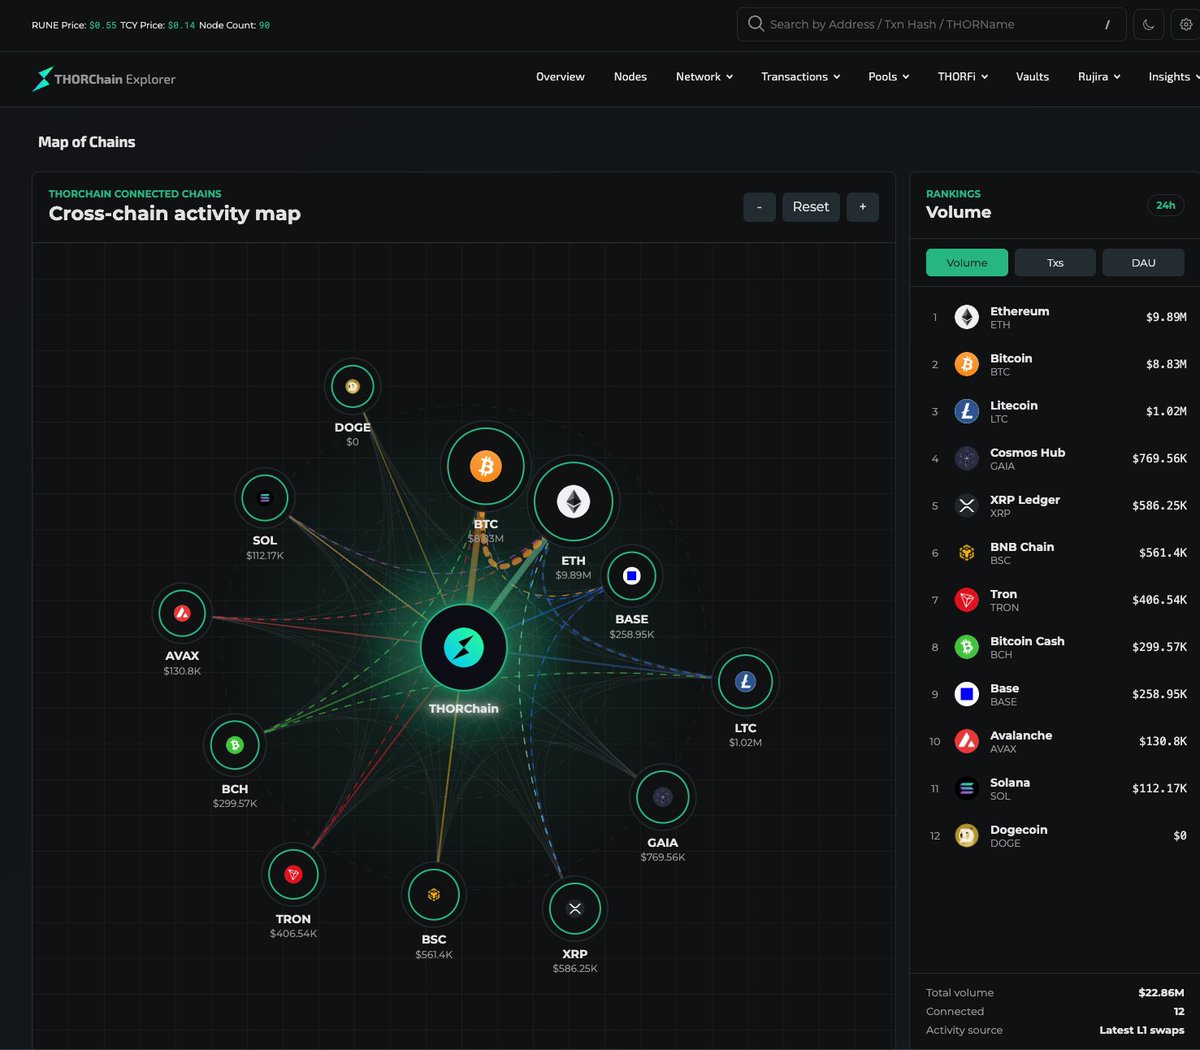Click Tron icon in rankings list
The height and width of the screenshot is (1050, 1200).
tap(966, 600)
